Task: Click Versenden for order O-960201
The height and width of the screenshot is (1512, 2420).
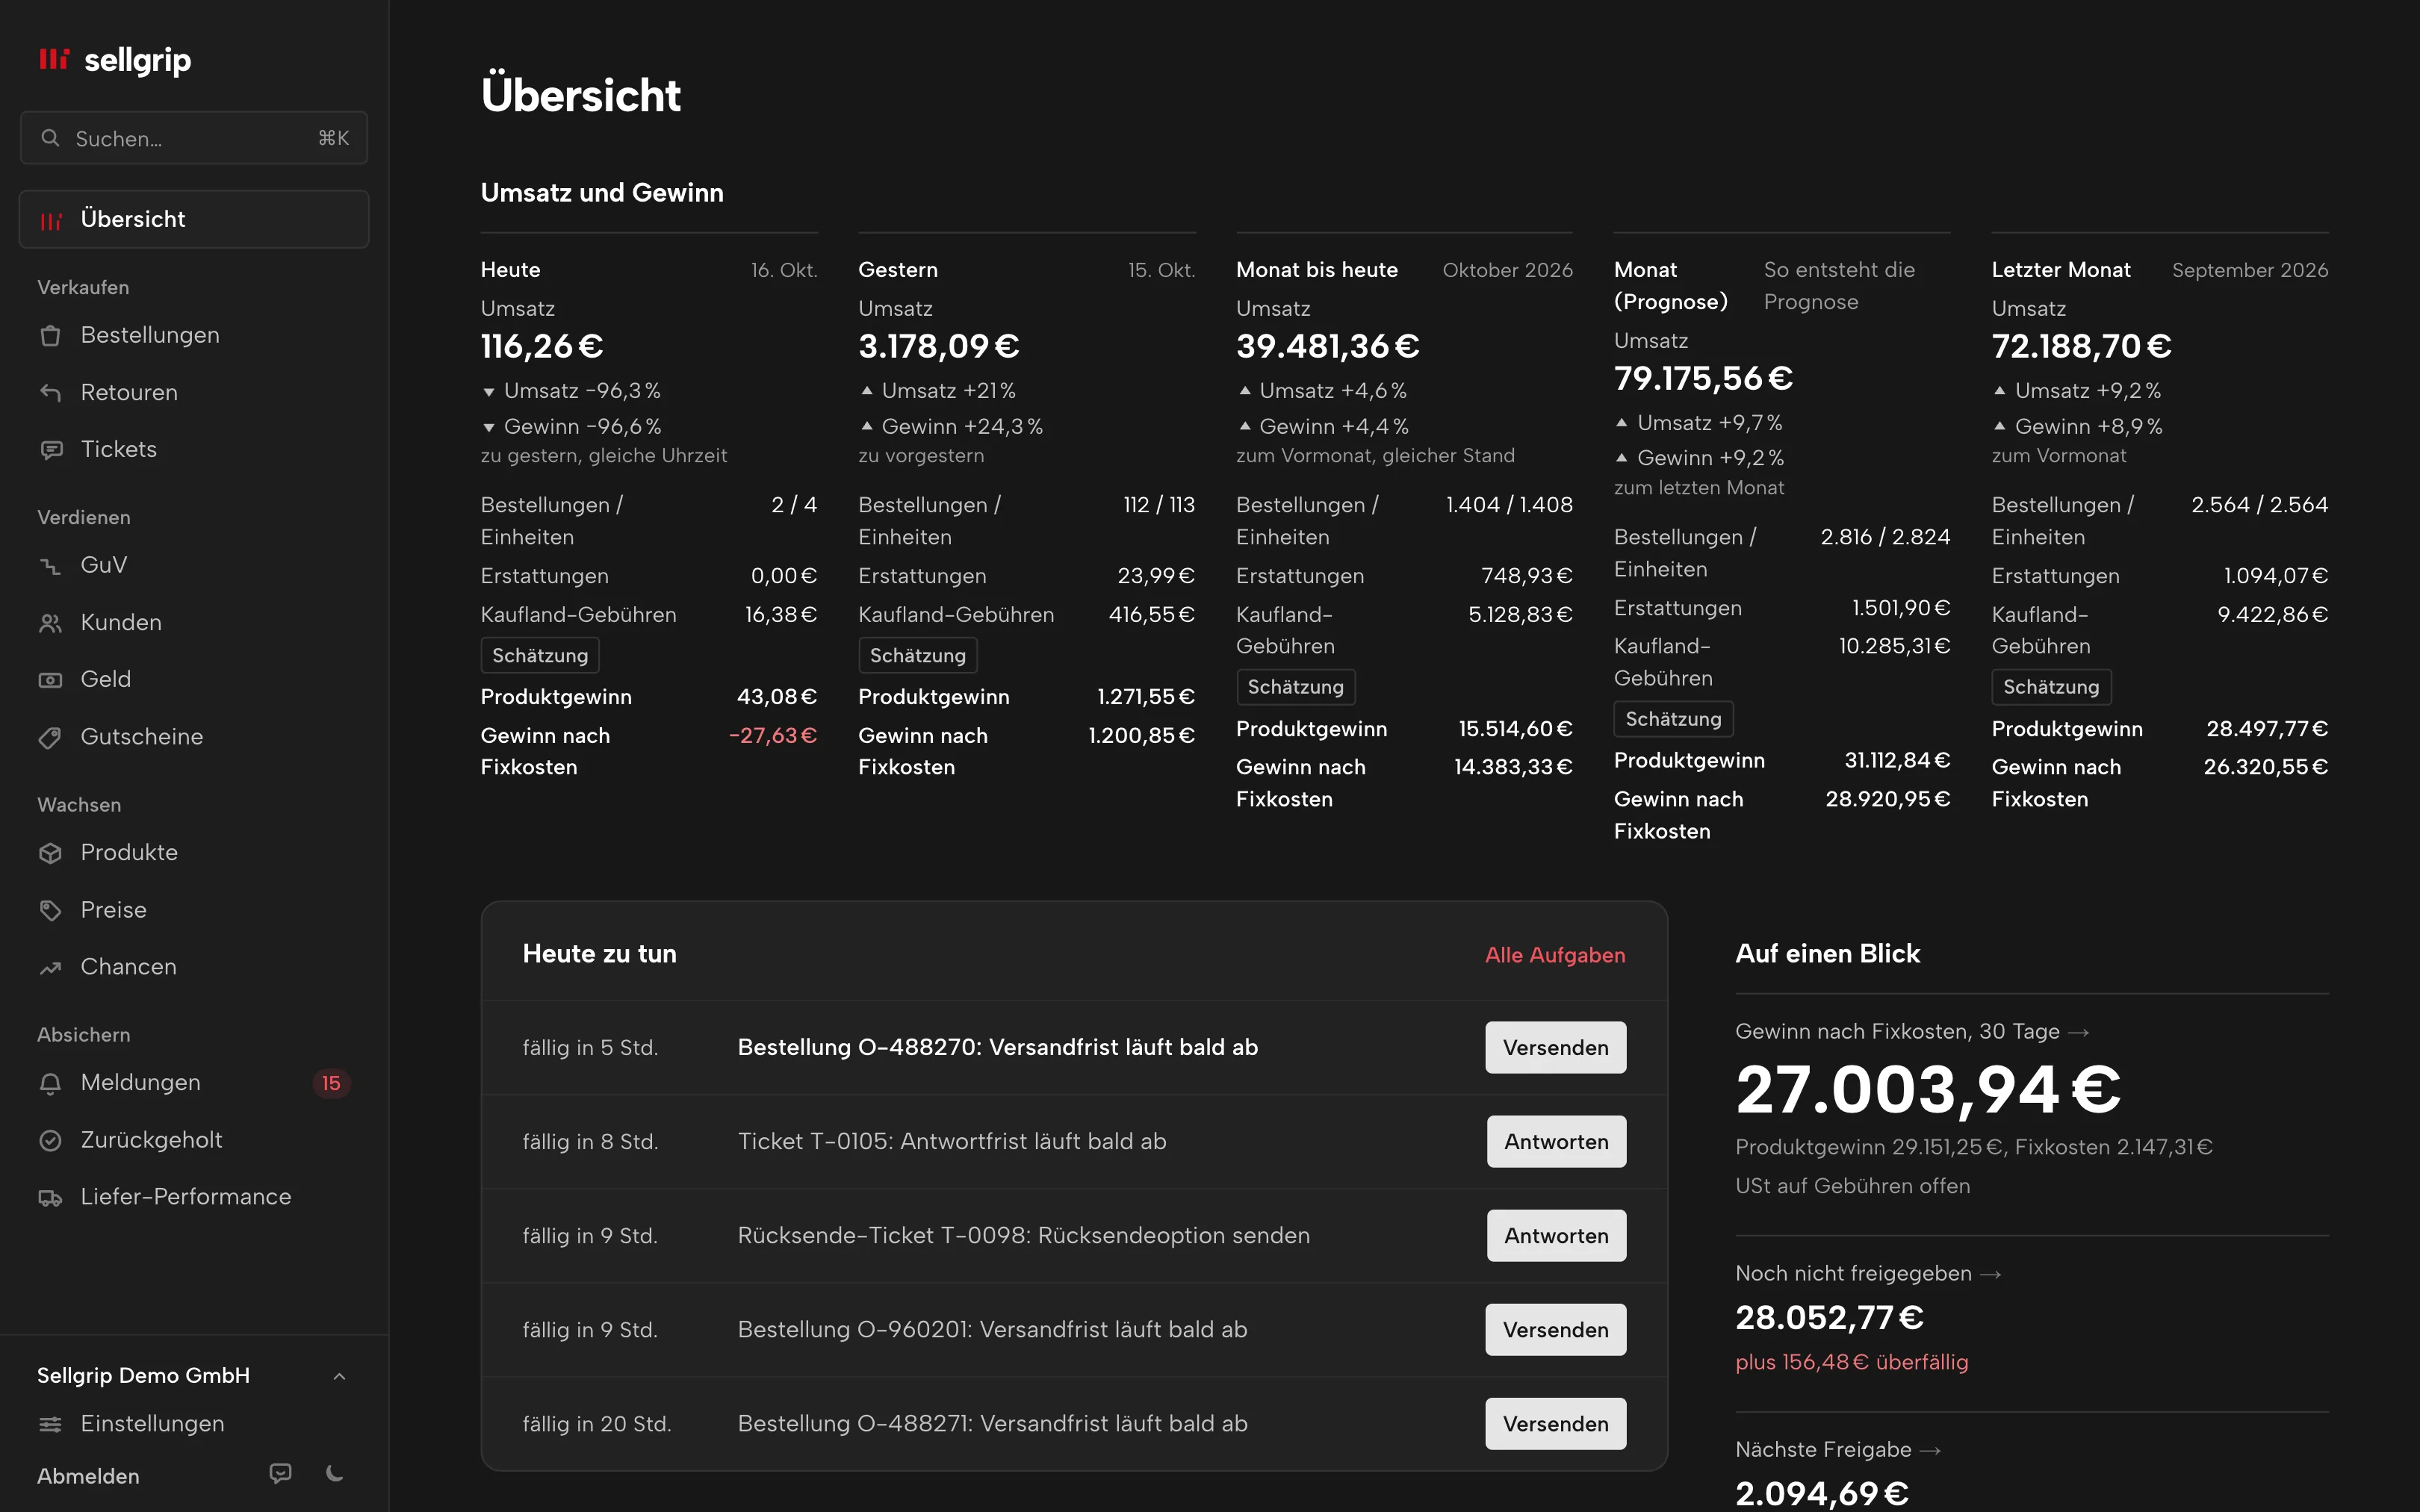Action: click(1555, 1329)
